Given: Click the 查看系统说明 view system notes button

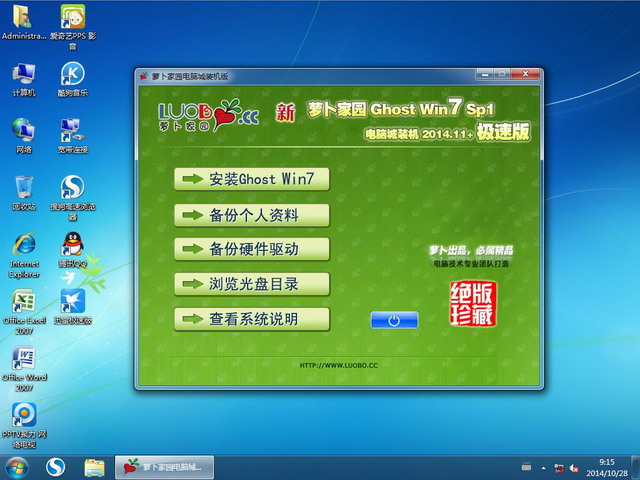Looking at the screenshot, I should coord(252,319).
